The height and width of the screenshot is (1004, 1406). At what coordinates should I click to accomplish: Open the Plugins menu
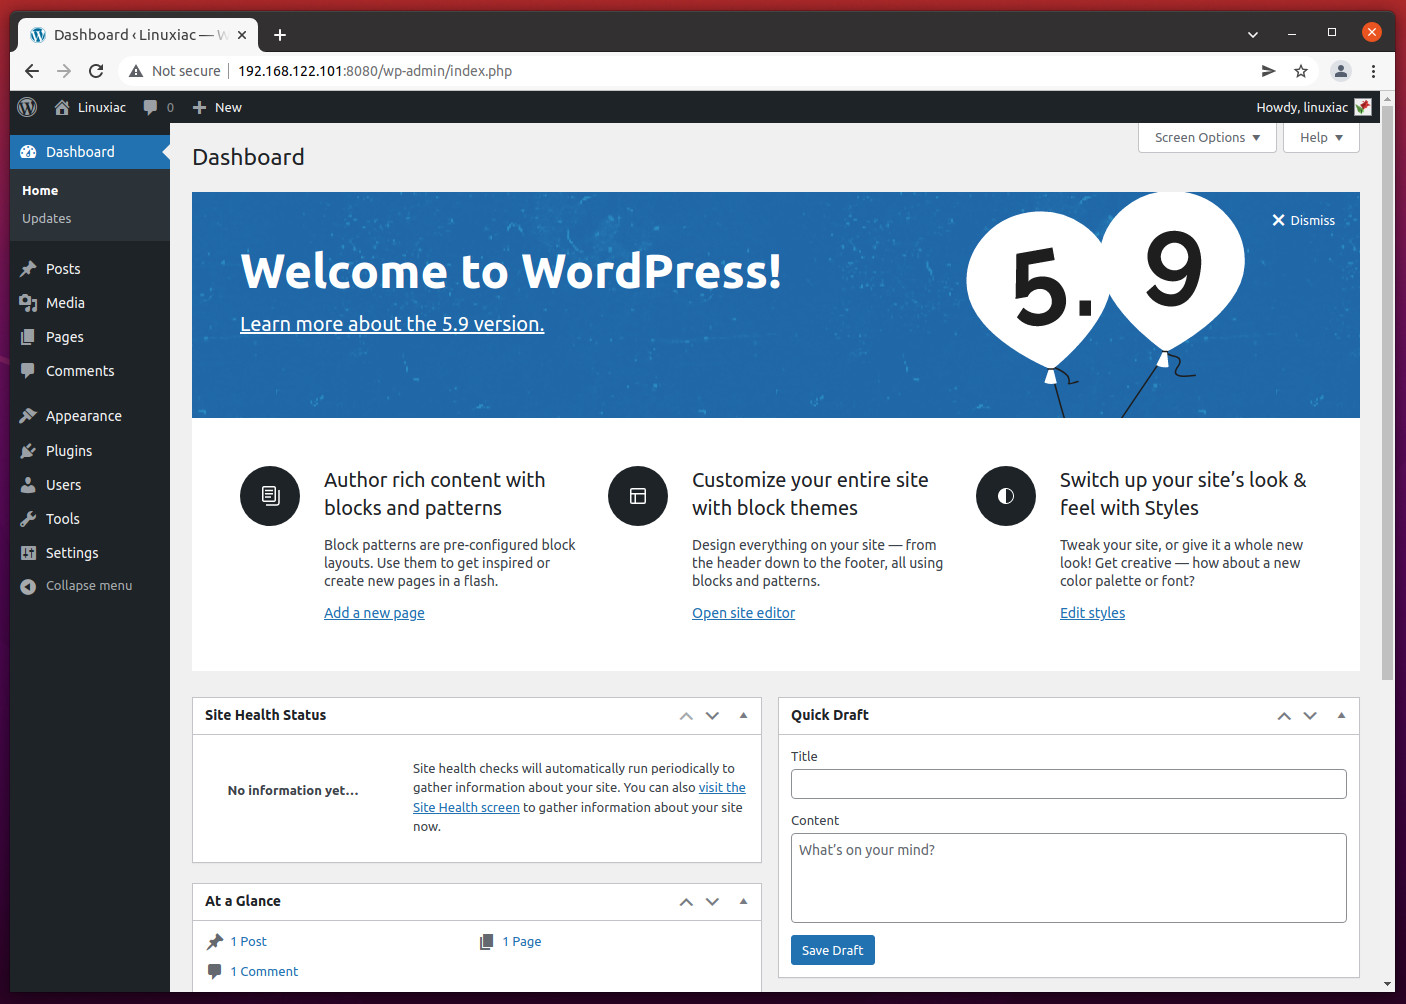90,451
